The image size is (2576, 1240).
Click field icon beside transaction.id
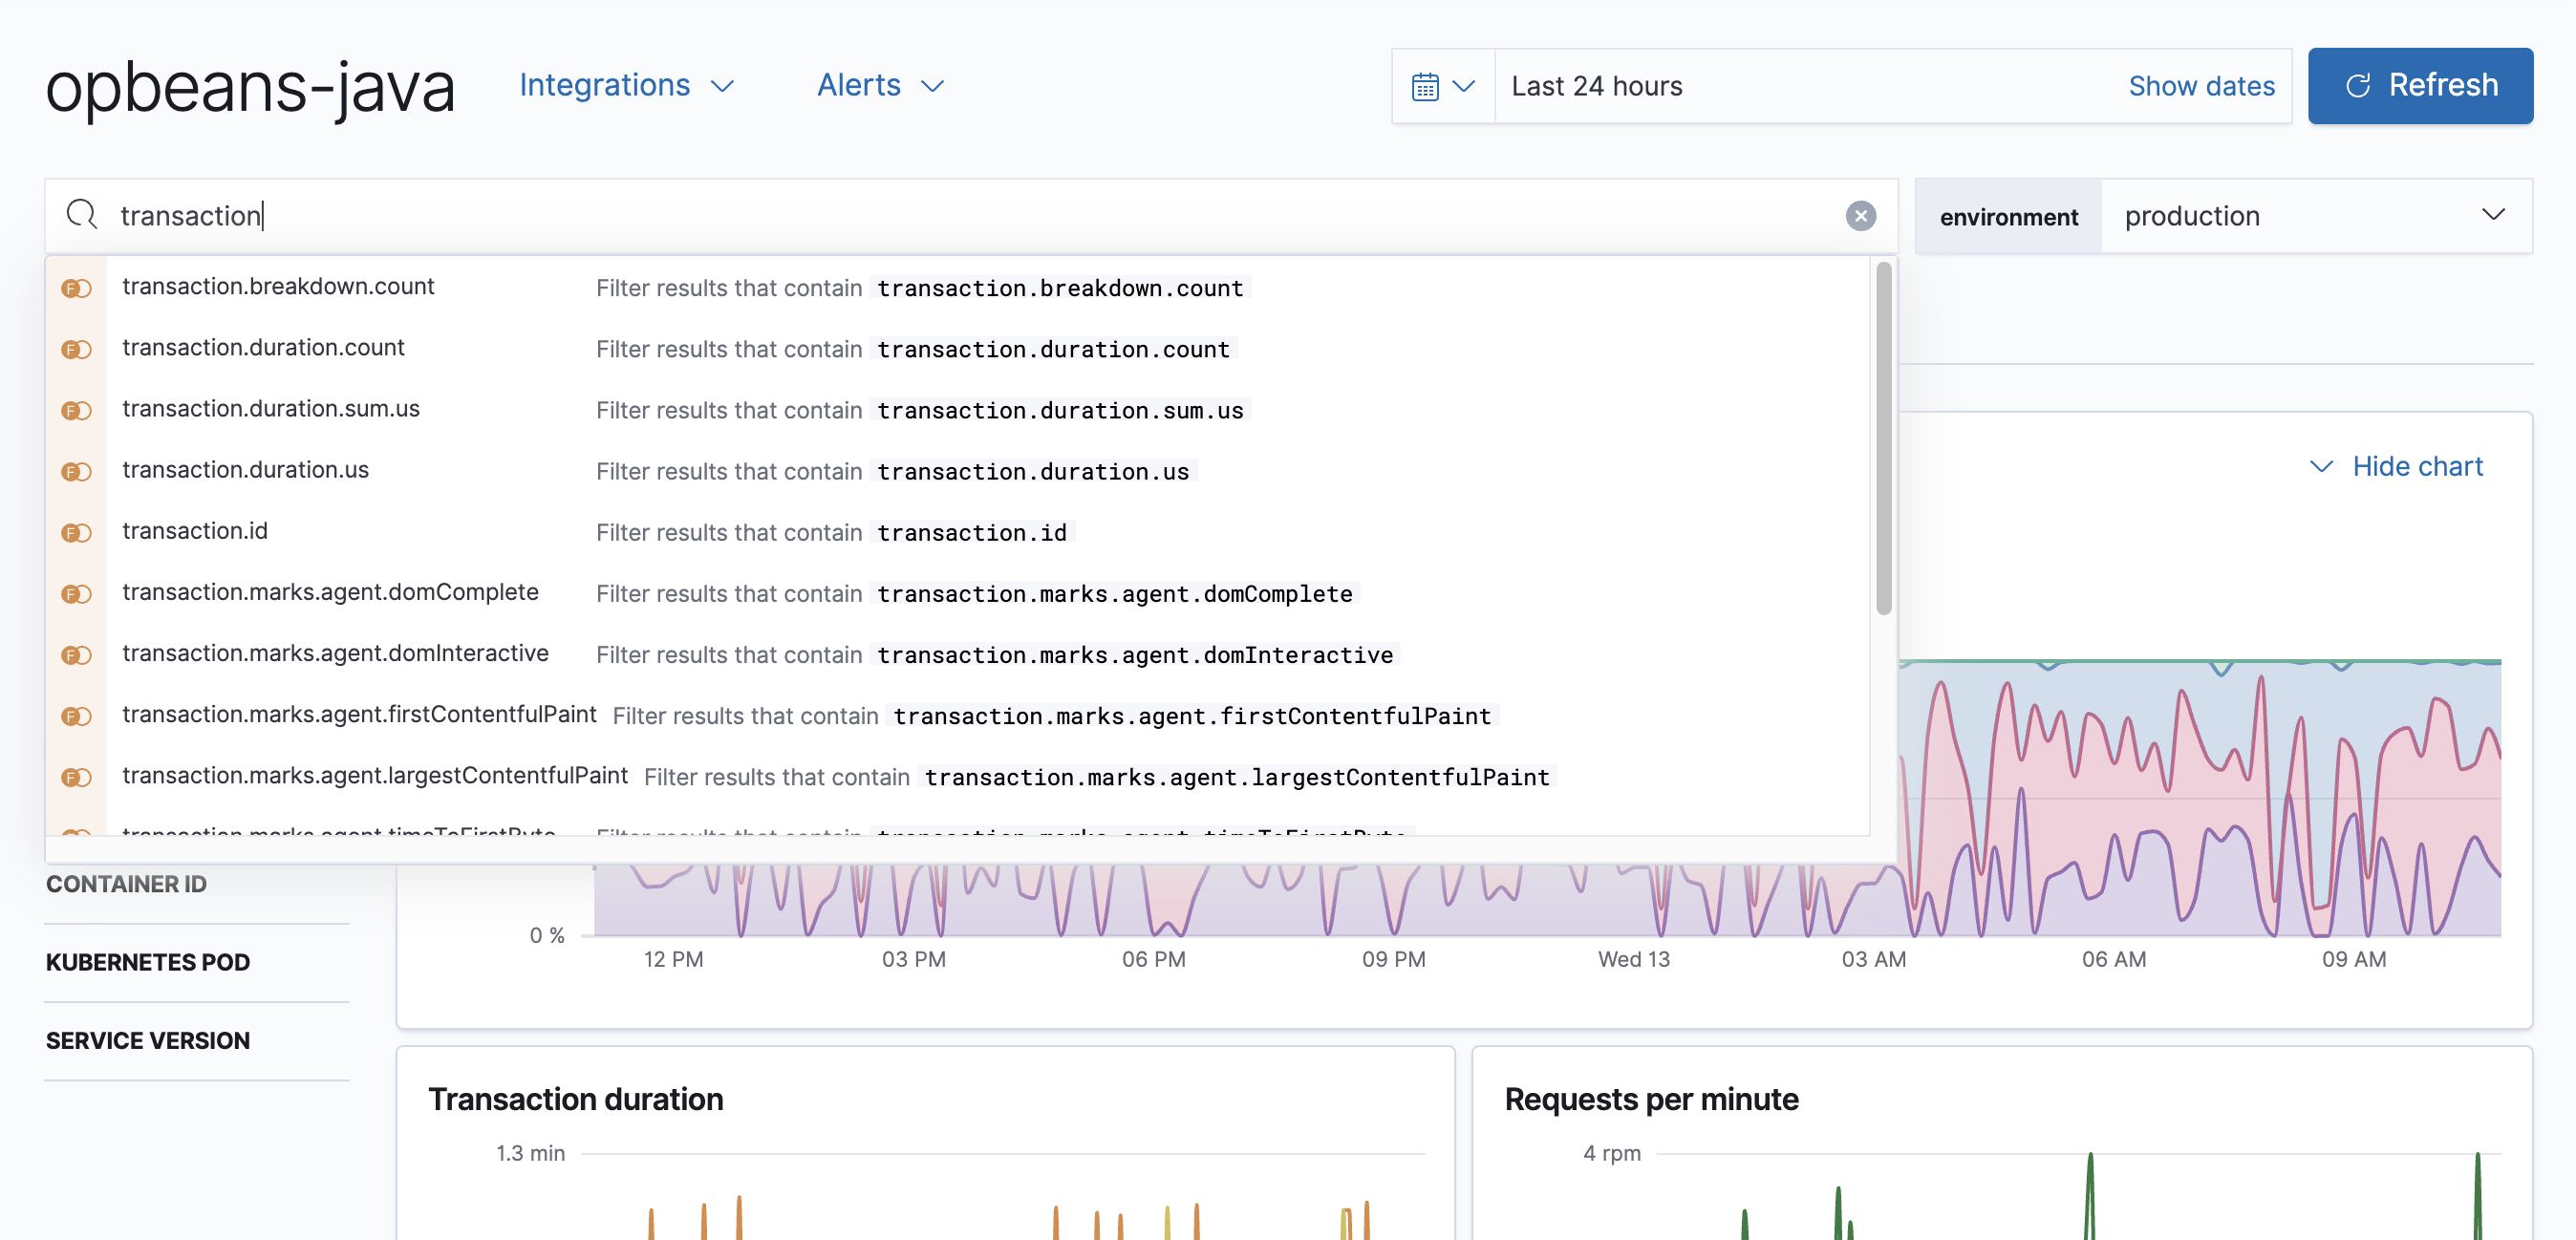(77, 533)
